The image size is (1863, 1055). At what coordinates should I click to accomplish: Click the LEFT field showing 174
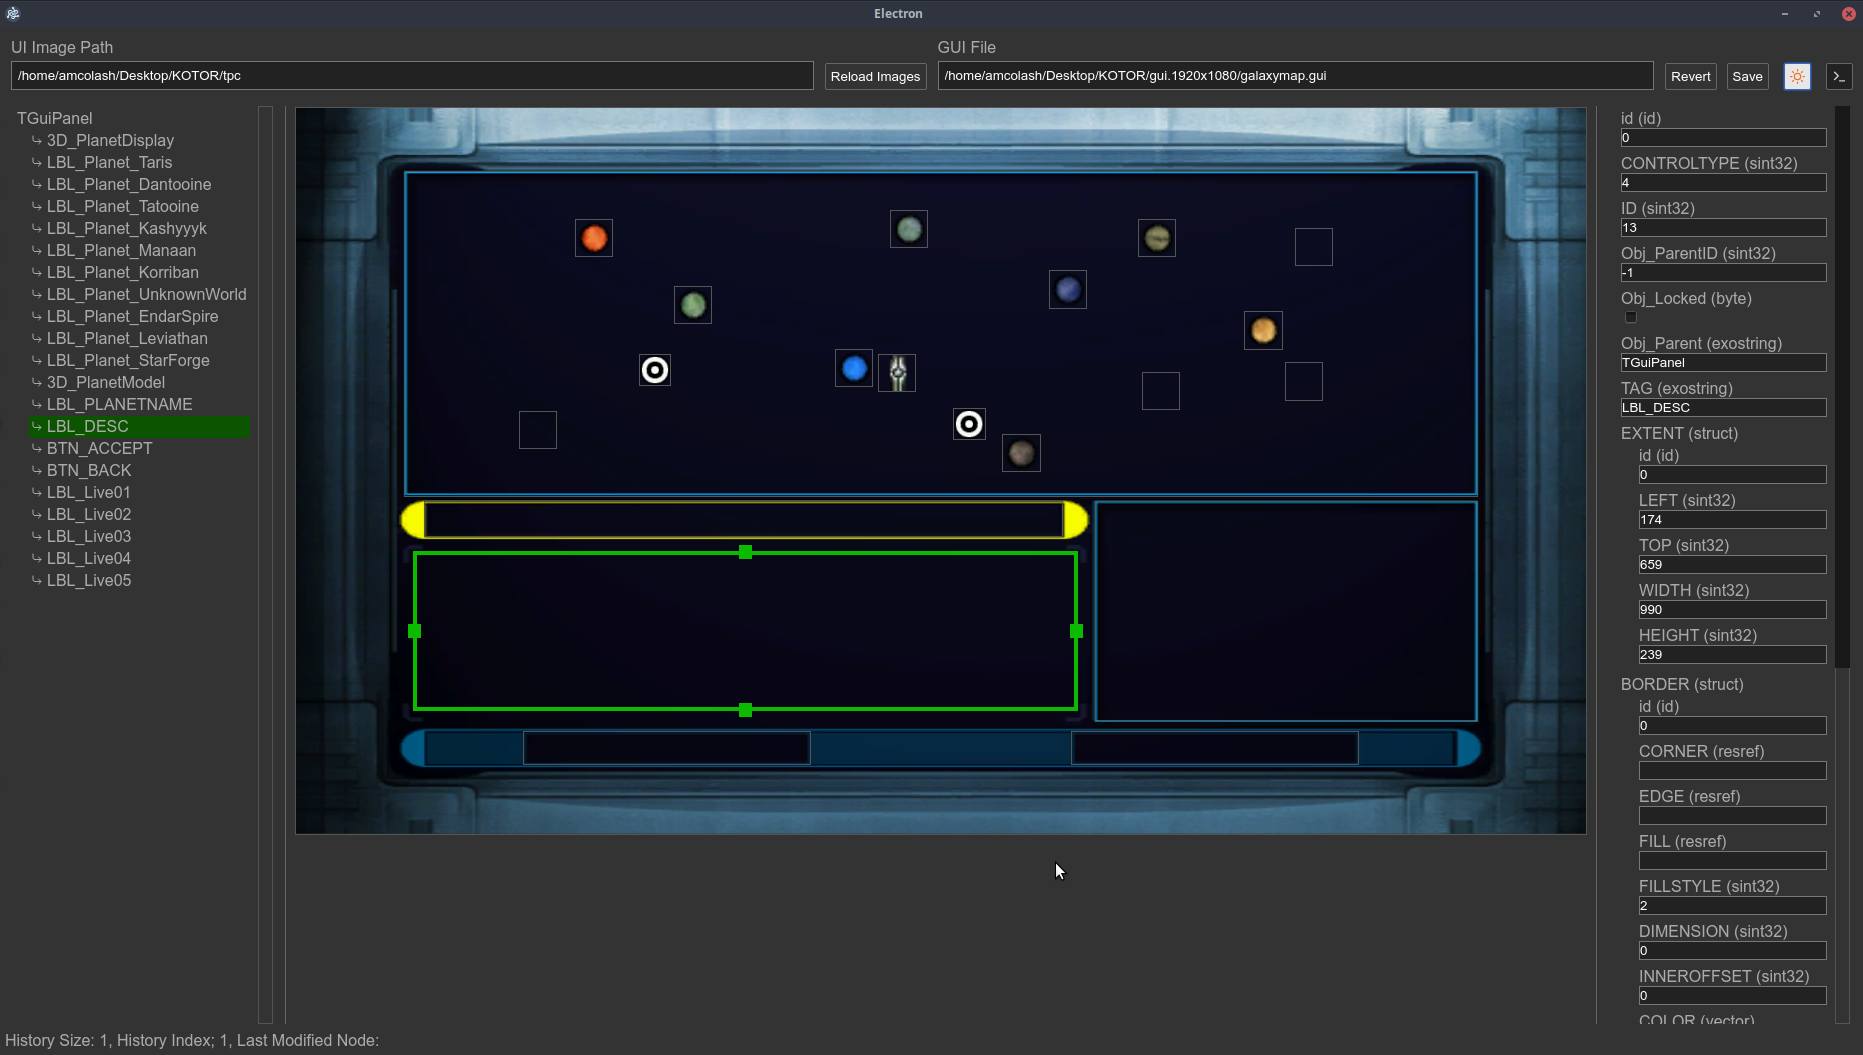[1732, 520]
